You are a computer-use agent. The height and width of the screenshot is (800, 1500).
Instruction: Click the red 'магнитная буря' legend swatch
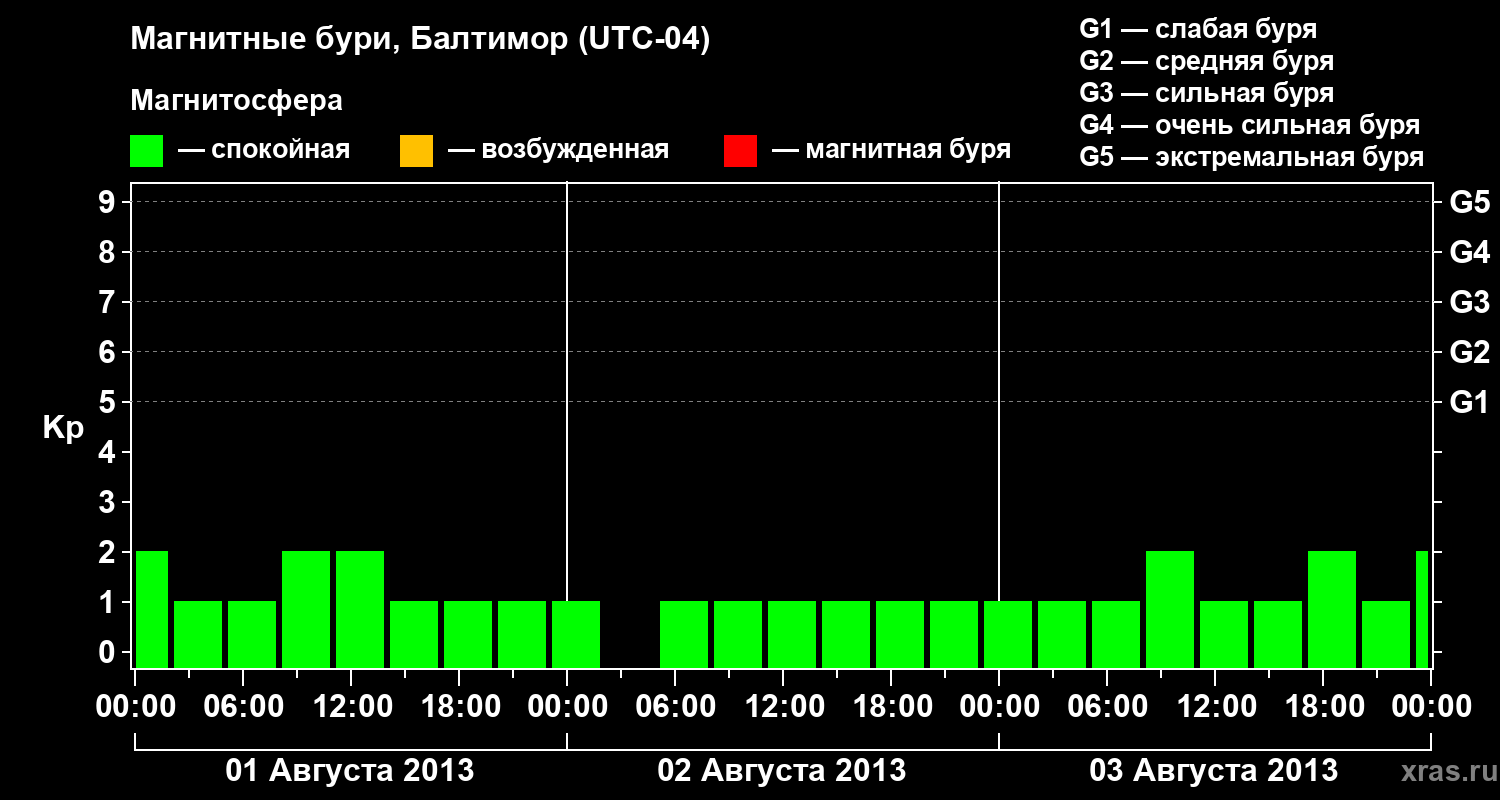pyautogui.click(x=740, y=151)
